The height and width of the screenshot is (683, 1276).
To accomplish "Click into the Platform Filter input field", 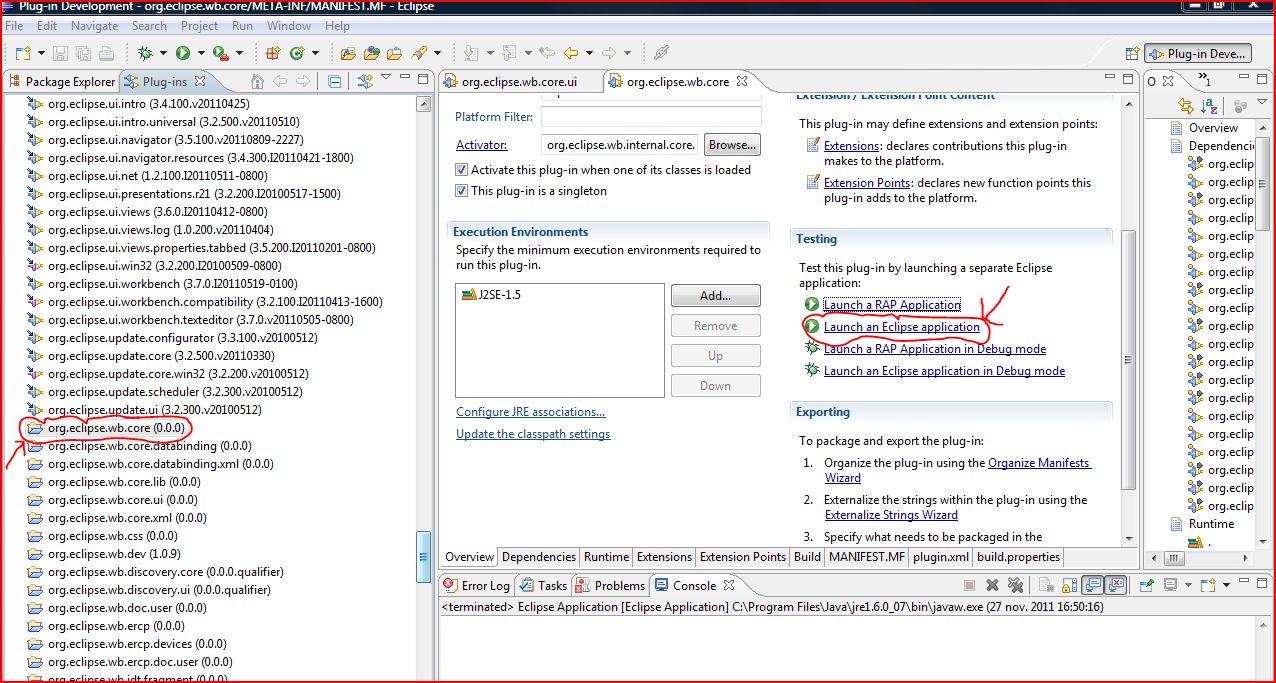I will pos(651,117).
